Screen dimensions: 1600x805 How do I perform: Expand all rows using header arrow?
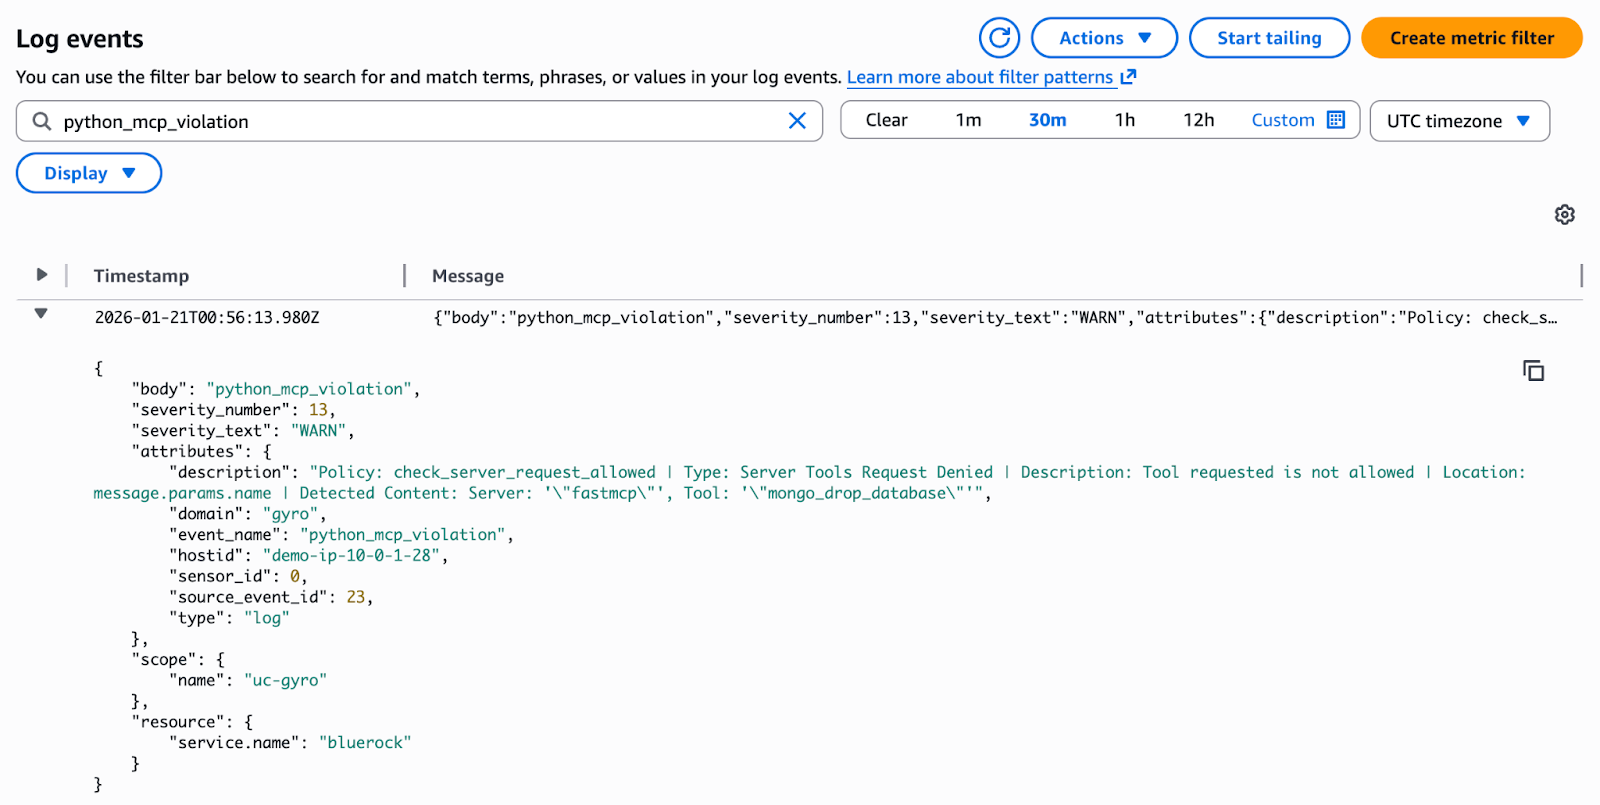(42, 275)
